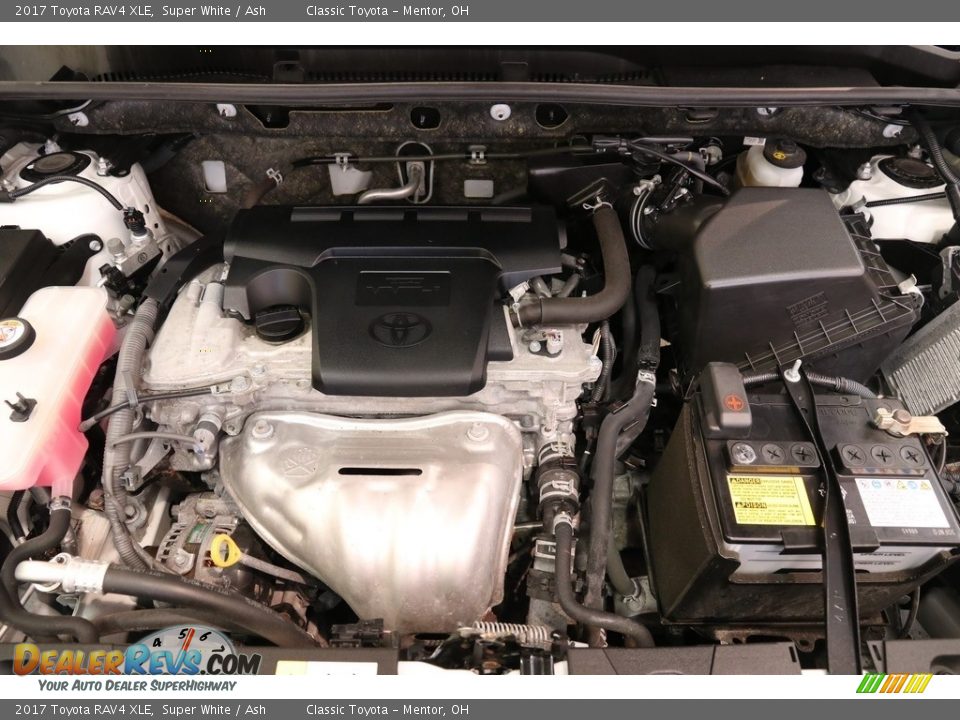Click the "2017 Toyota RAV4 XLE" title at top
Screen dimensions: 960x720
click(x=84, y=11)
